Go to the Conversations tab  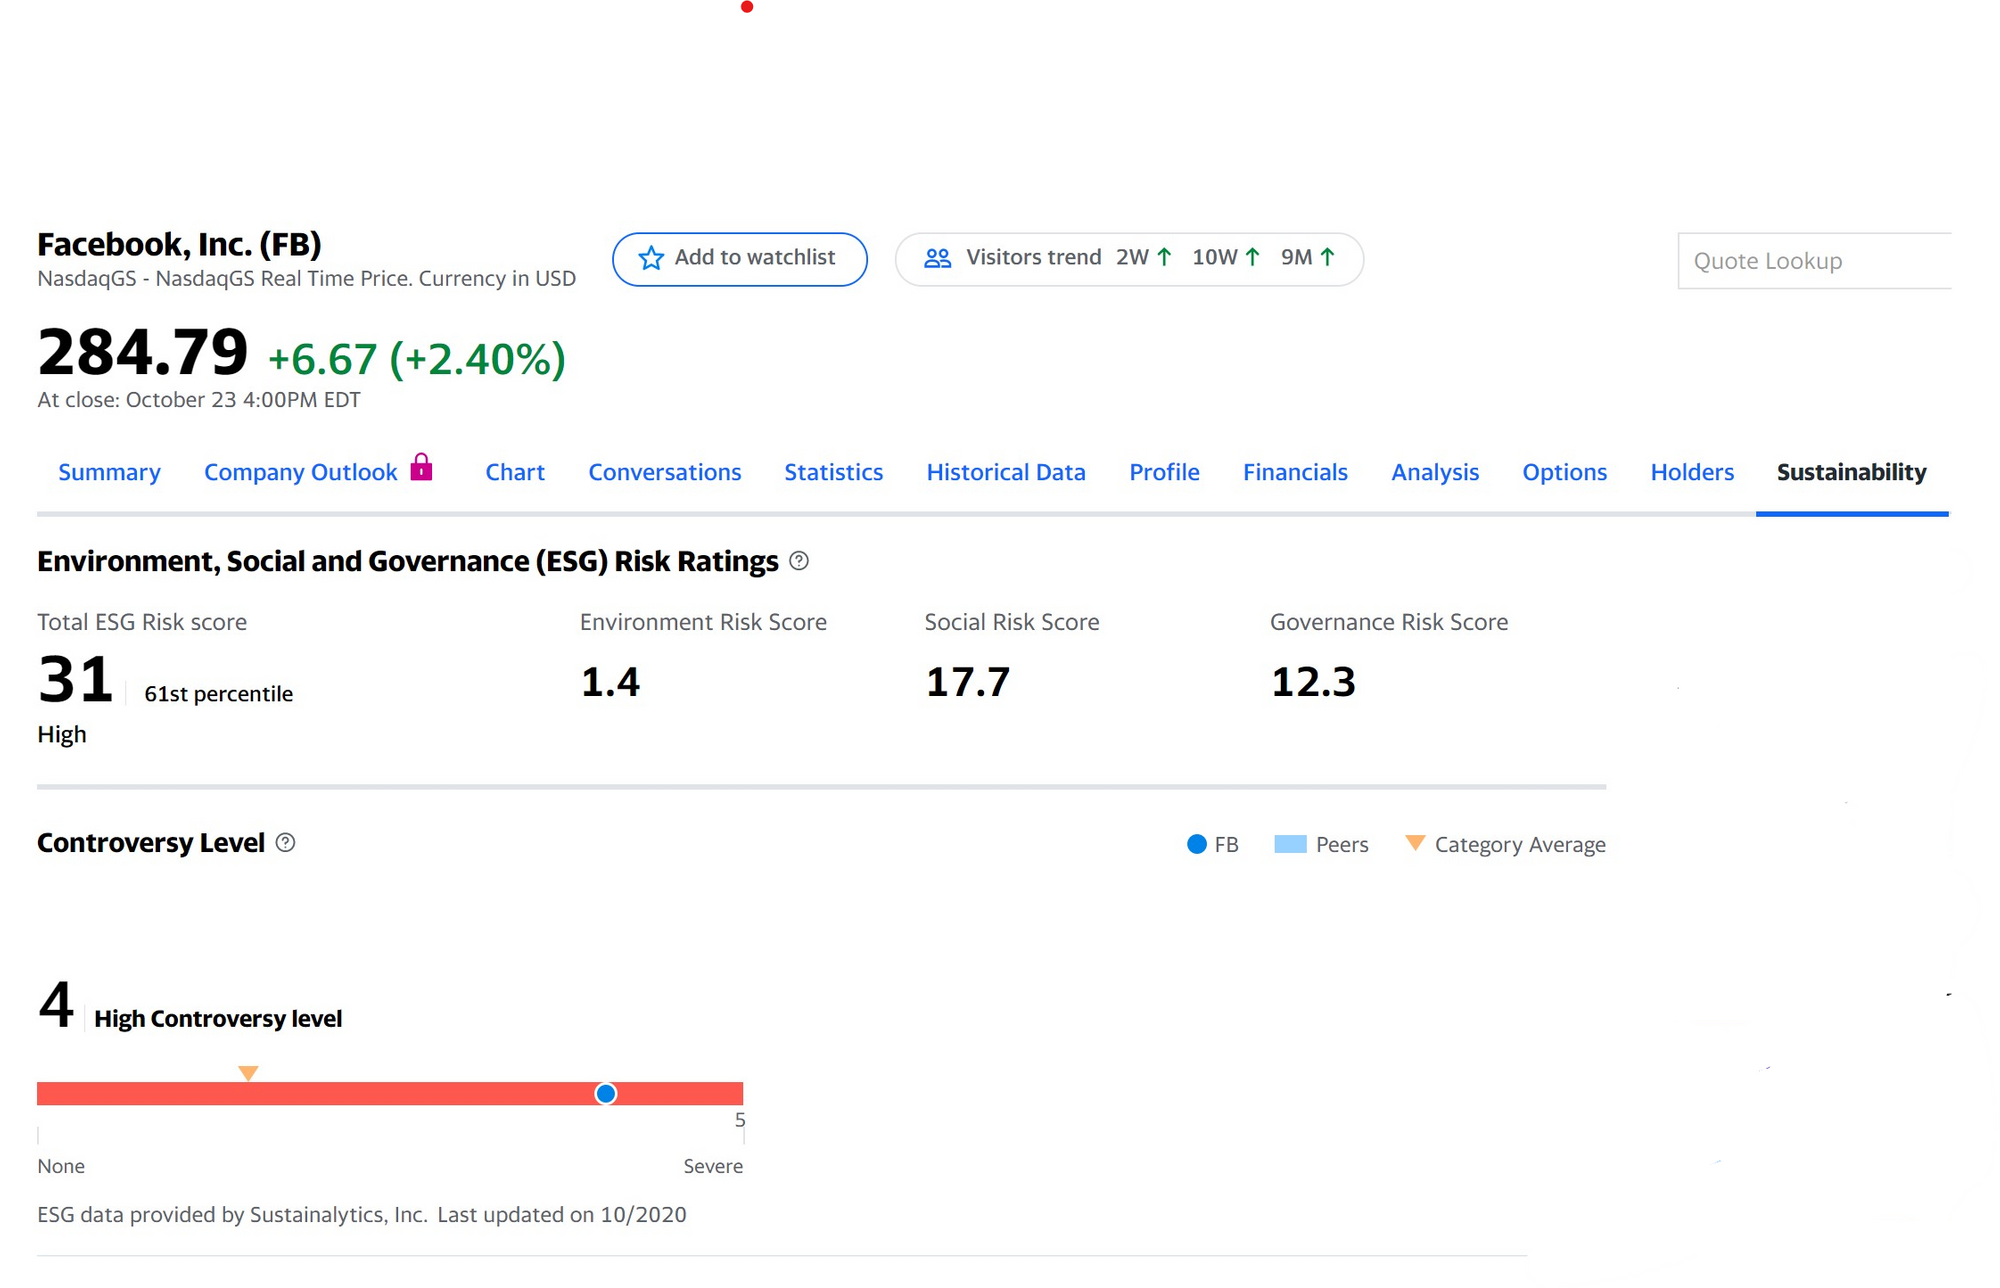click(665, 472)
